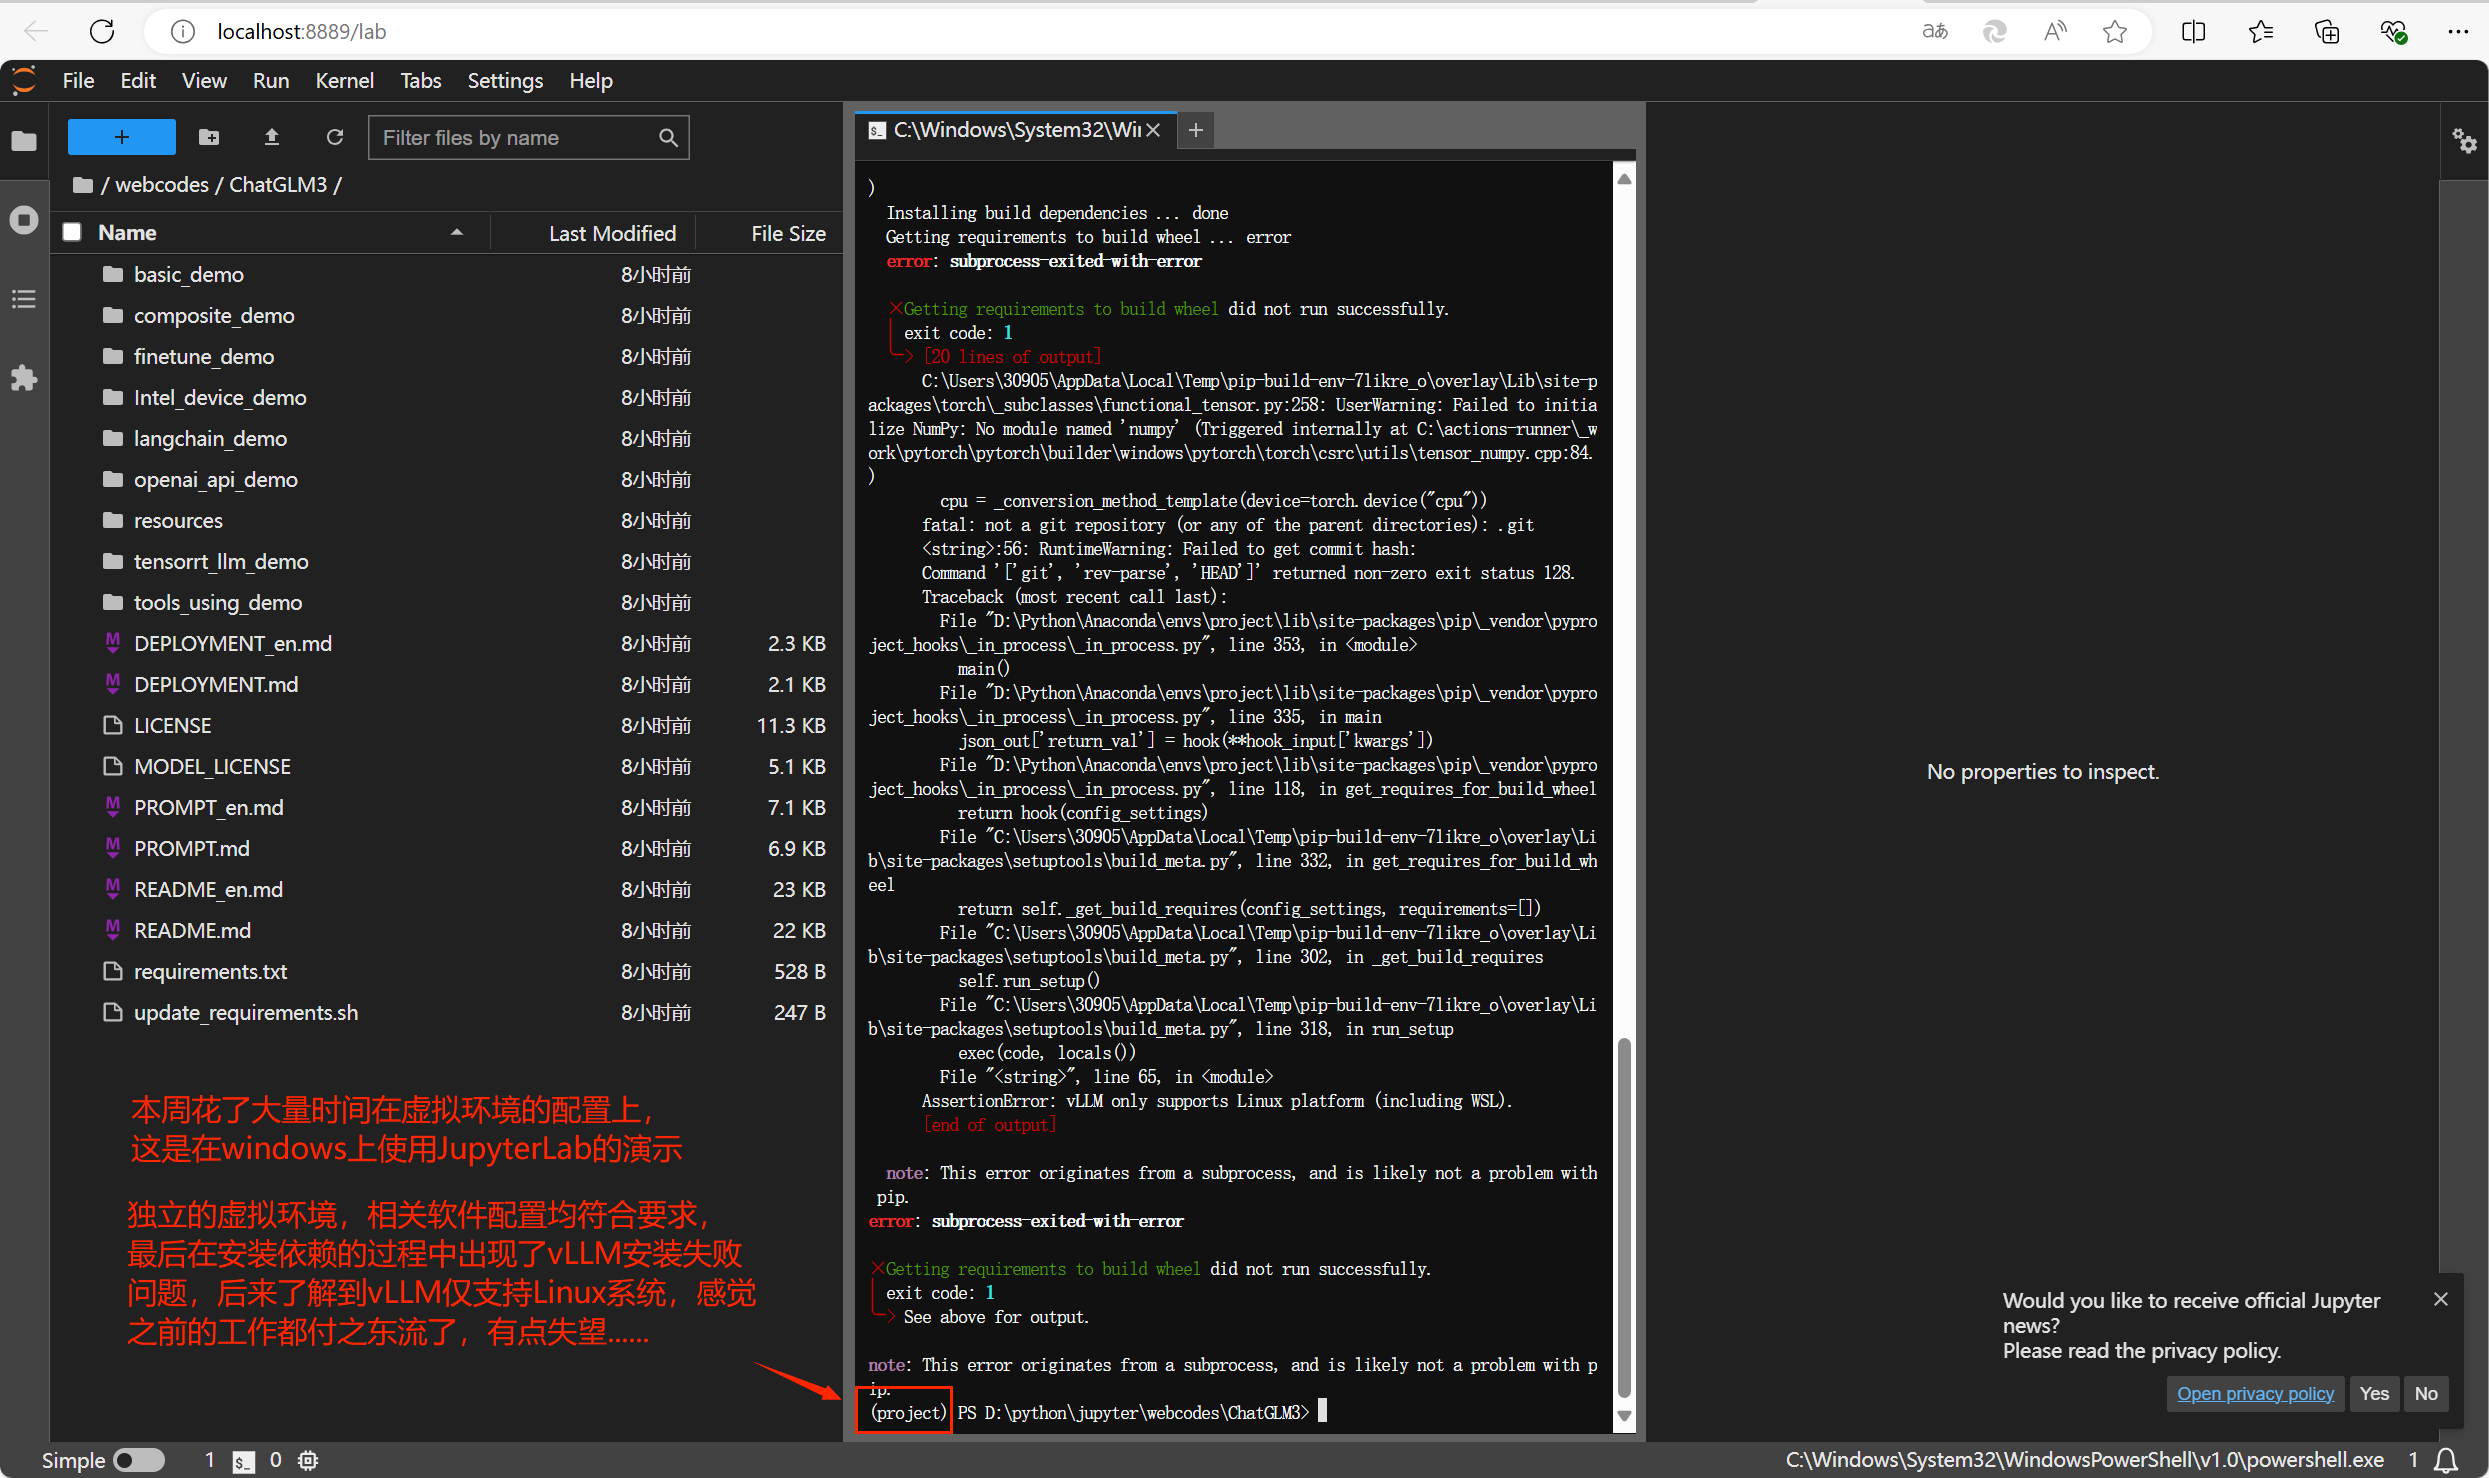This screenshot has width=2489, height=1478.
Task: Open browser Favorites list icon
Action: tap(2260, 32)
